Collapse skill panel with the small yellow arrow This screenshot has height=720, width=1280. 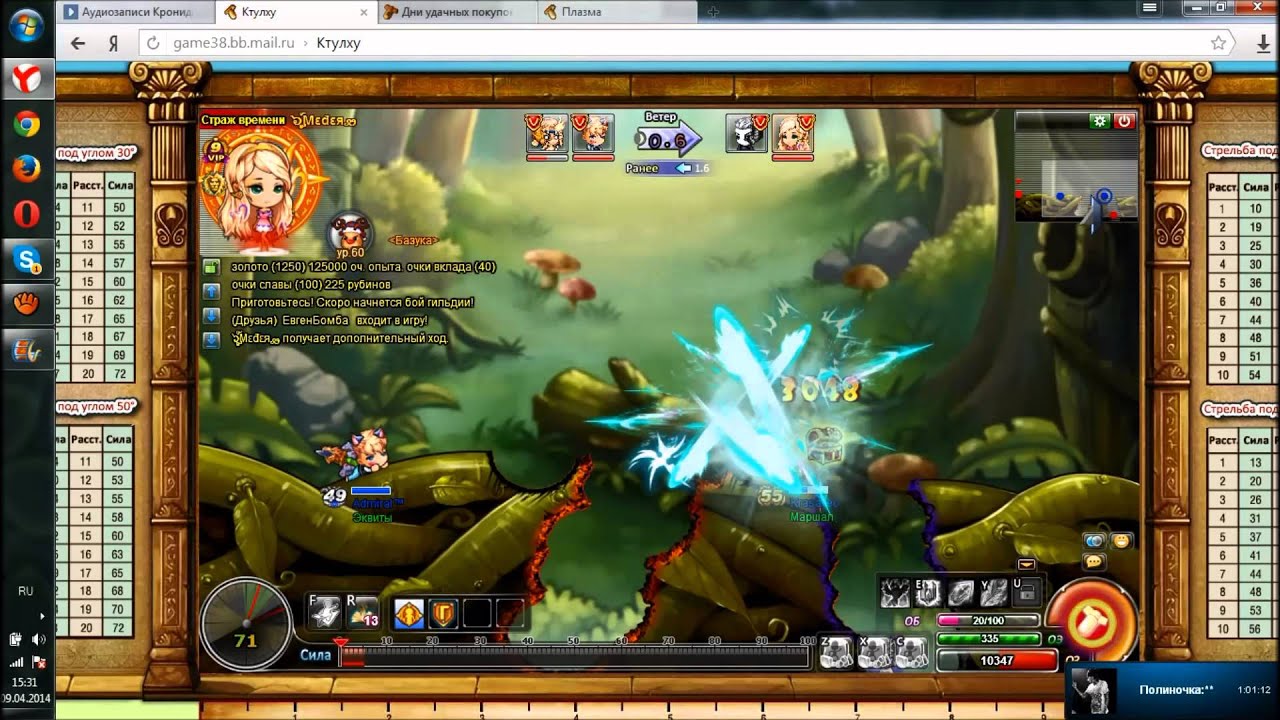click(x=1027, y=565)
